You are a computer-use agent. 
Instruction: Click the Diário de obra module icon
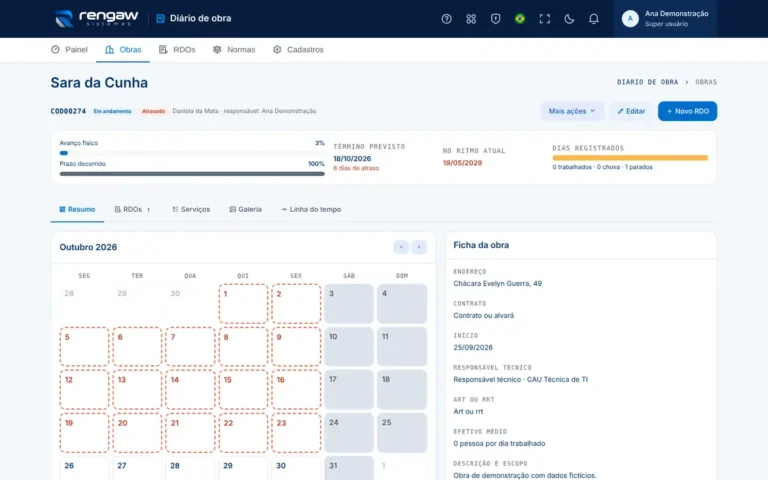(x=160, y=19)
